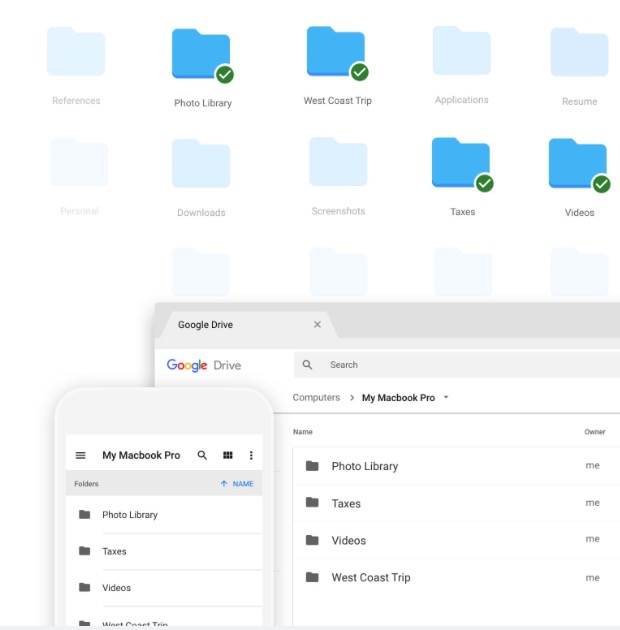Click the Taxes label under grid folder
The width and height of the screenshot is (620, 630).
click(x=462, y=212)
